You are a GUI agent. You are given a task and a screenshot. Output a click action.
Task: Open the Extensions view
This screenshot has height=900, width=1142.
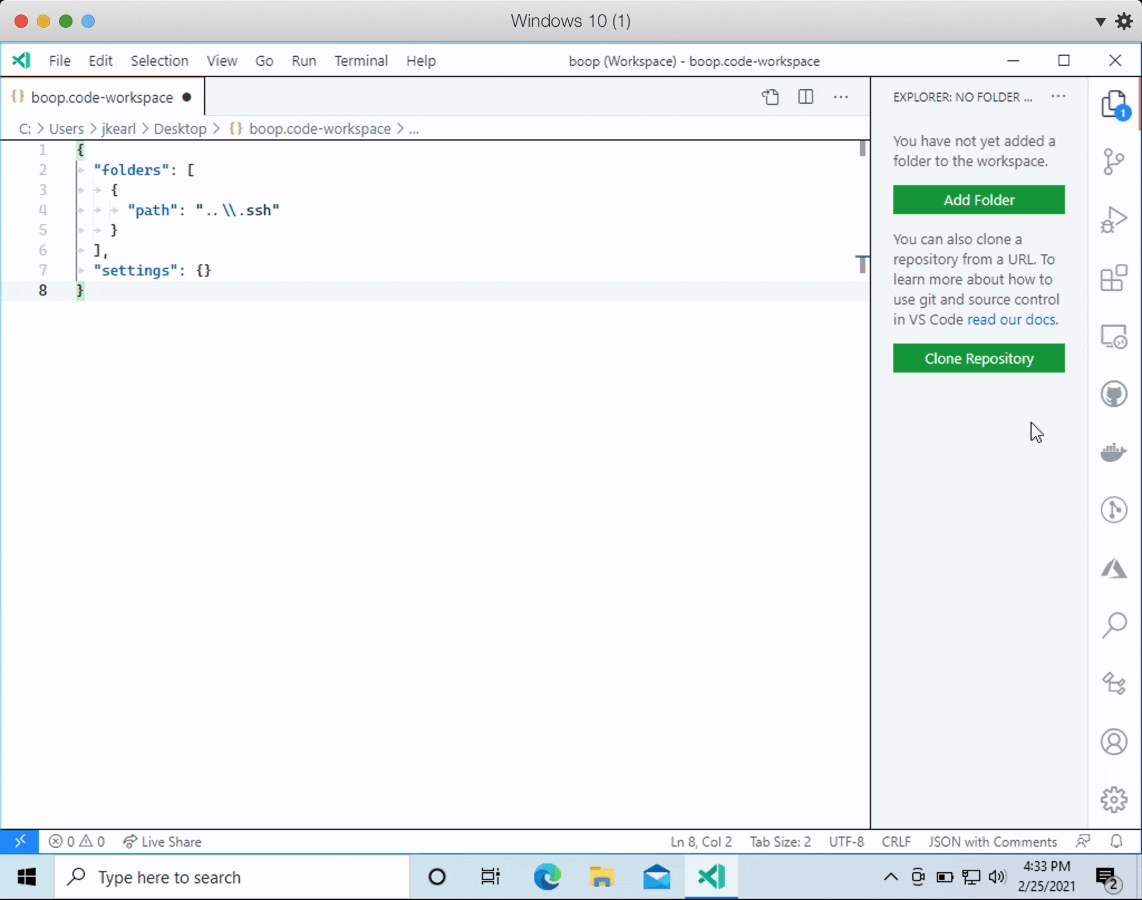click(x=1114, y=278)
